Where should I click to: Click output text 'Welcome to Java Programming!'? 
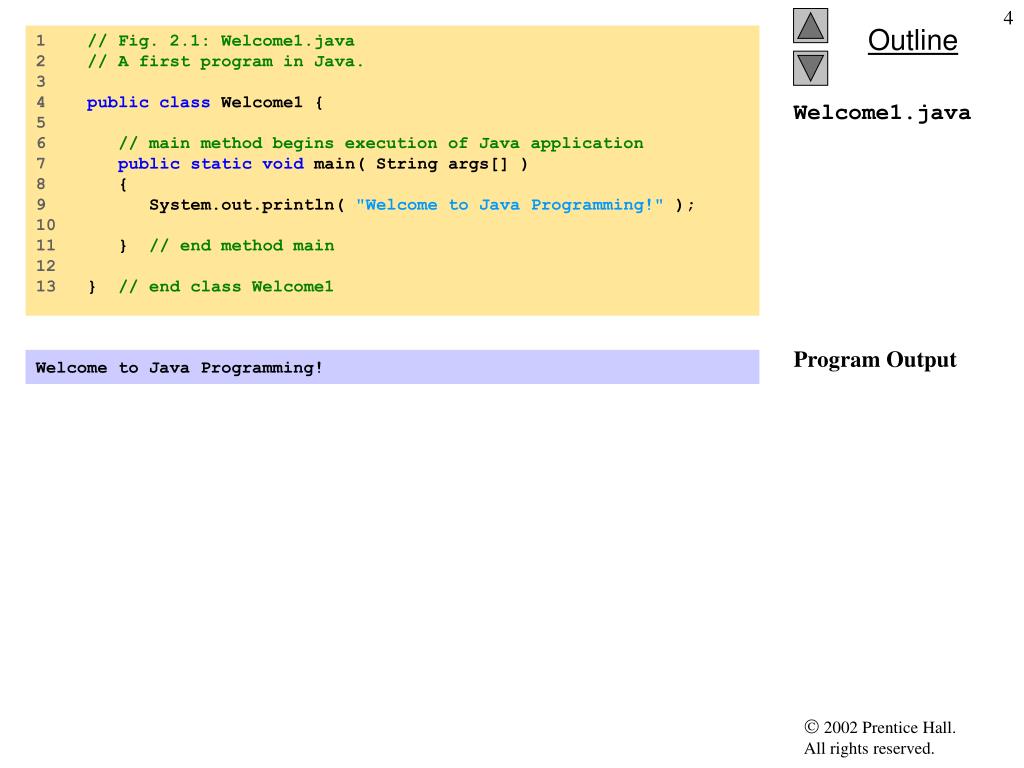click(179, 368)
